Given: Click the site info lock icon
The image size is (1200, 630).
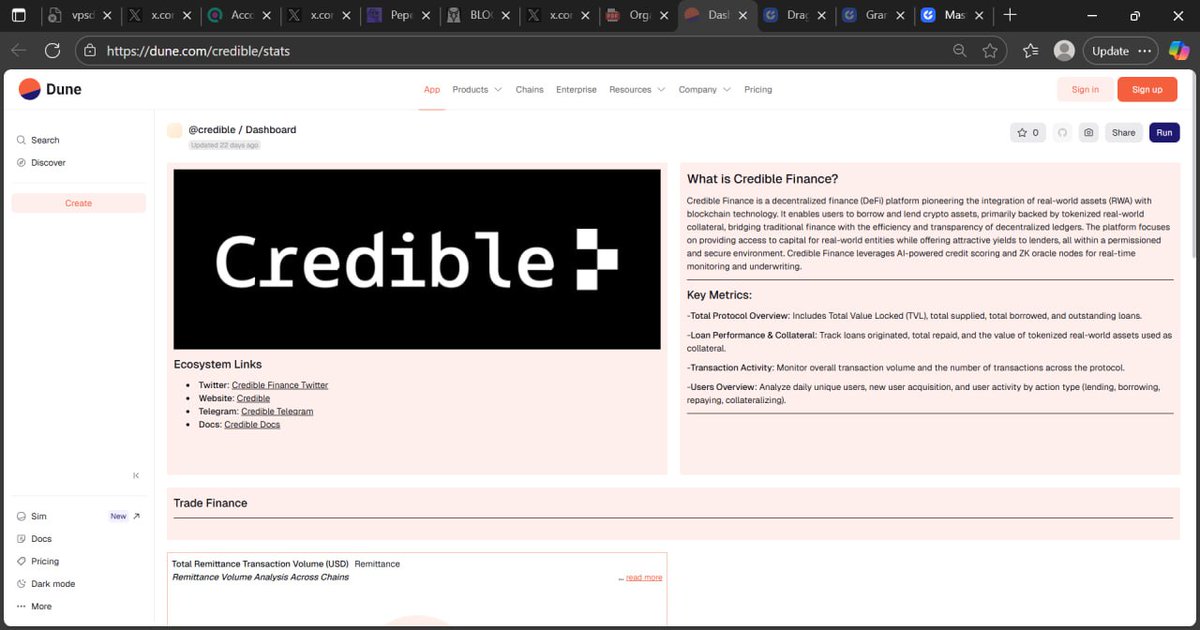Looking at the screenshot, I should click(x=90, y=50).
